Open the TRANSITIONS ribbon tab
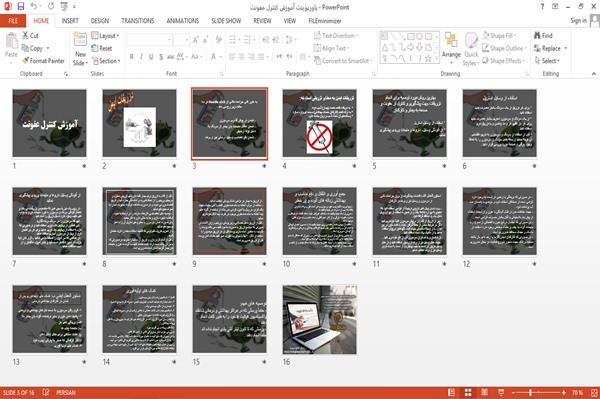600x399 pixels. (137, 21)
